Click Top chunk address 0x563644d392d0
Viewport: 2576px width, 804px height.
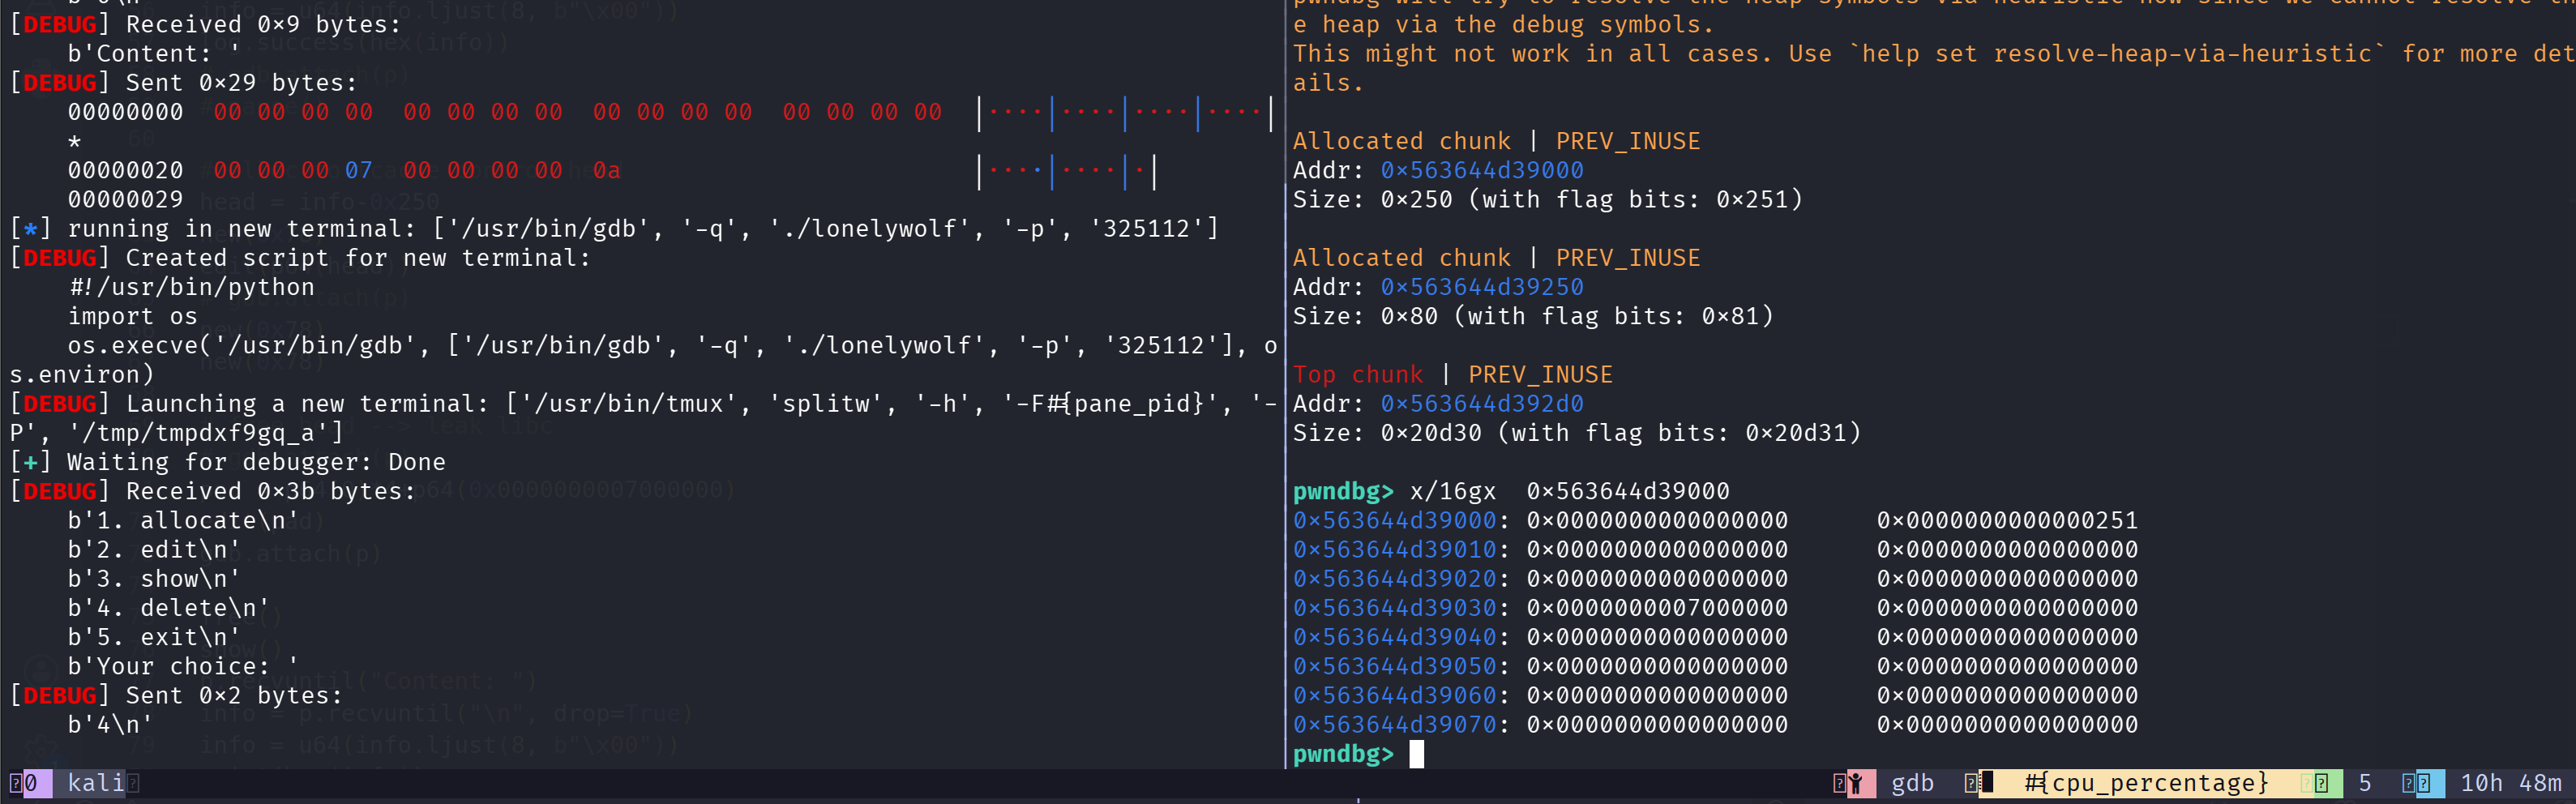tap(1482, 404)
